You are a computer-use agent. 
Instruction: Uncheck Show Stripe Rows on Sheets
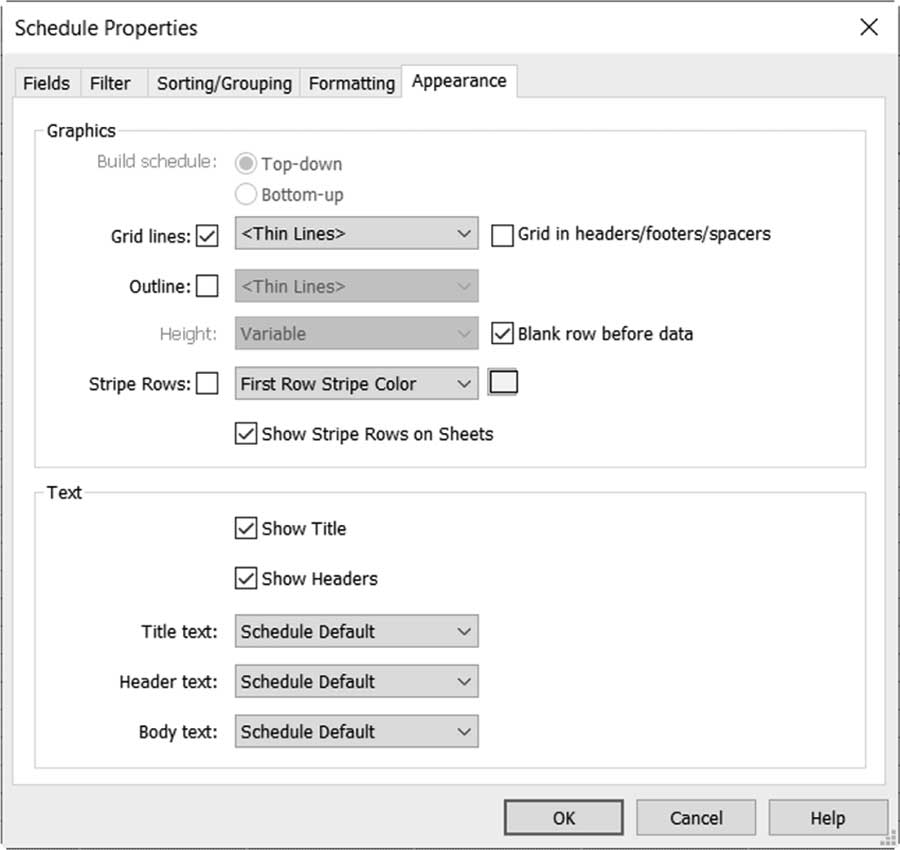[246, 433]
